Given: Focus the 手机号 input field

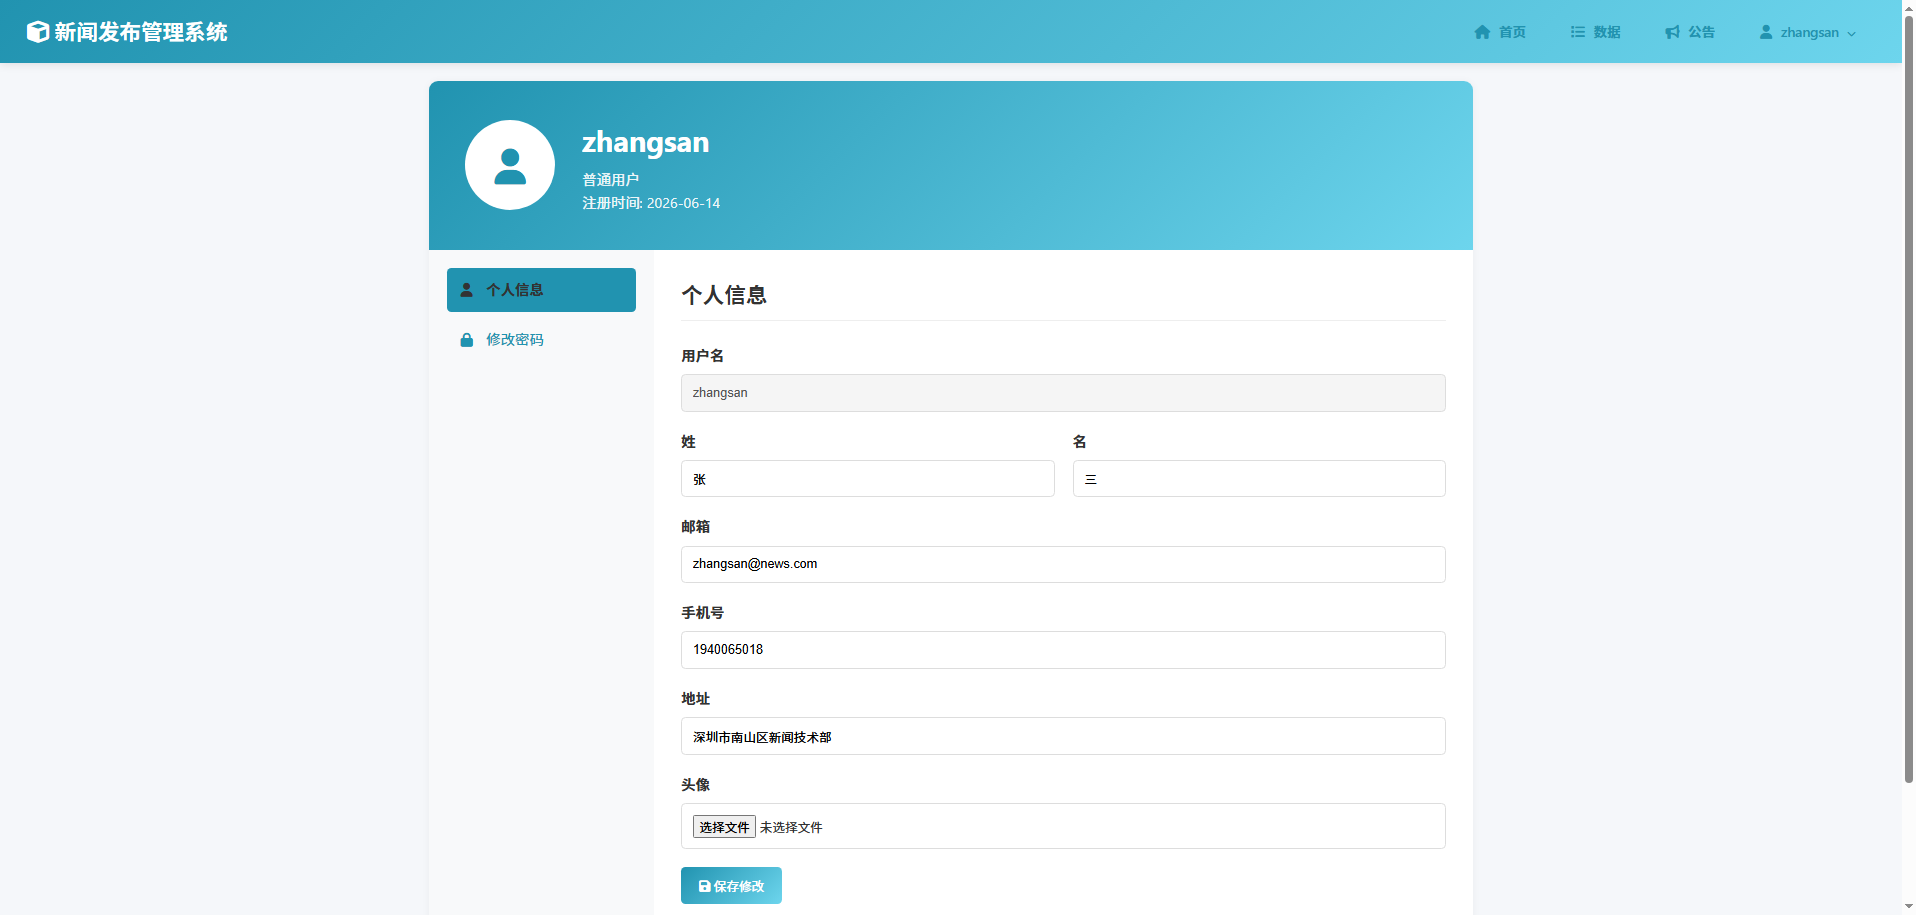Looking at the screenshot, I should pos(1063,650).
